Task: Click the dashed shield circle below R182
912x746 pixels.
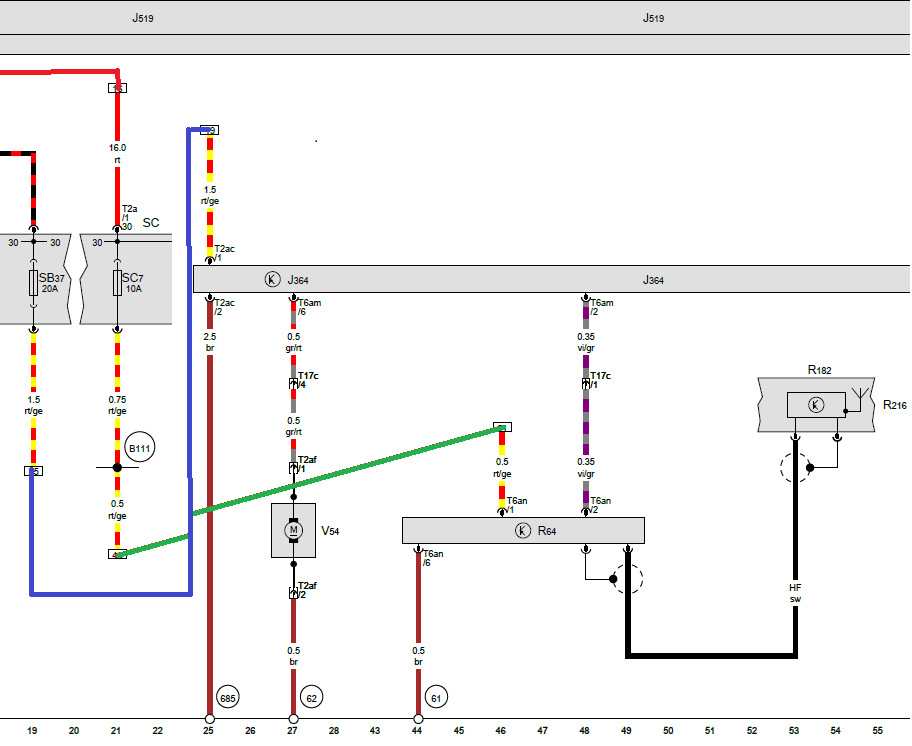Action: pos(795,467)
